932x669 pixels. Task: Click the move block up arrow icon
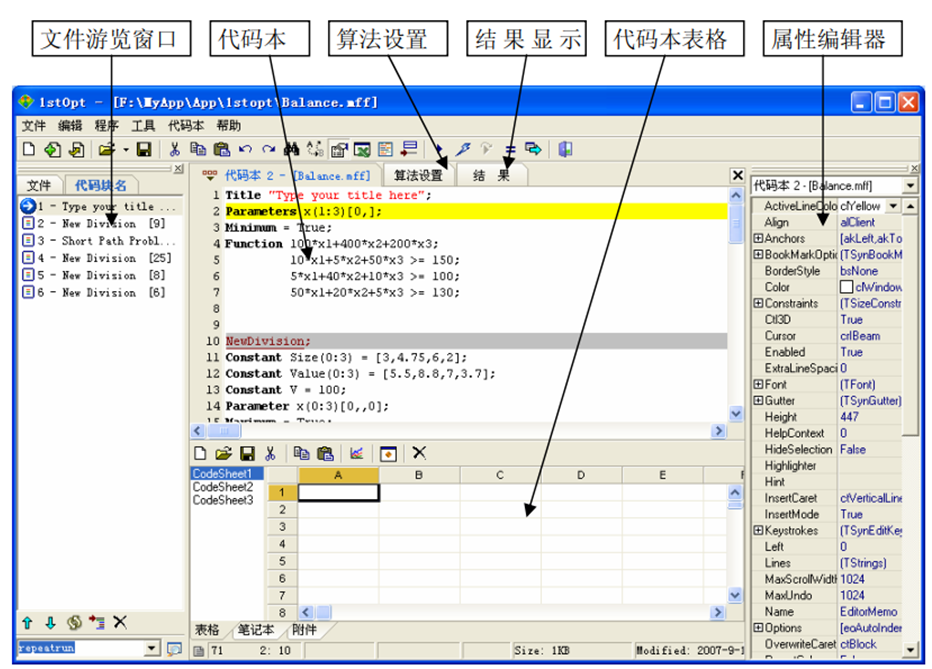pos(27,622)
